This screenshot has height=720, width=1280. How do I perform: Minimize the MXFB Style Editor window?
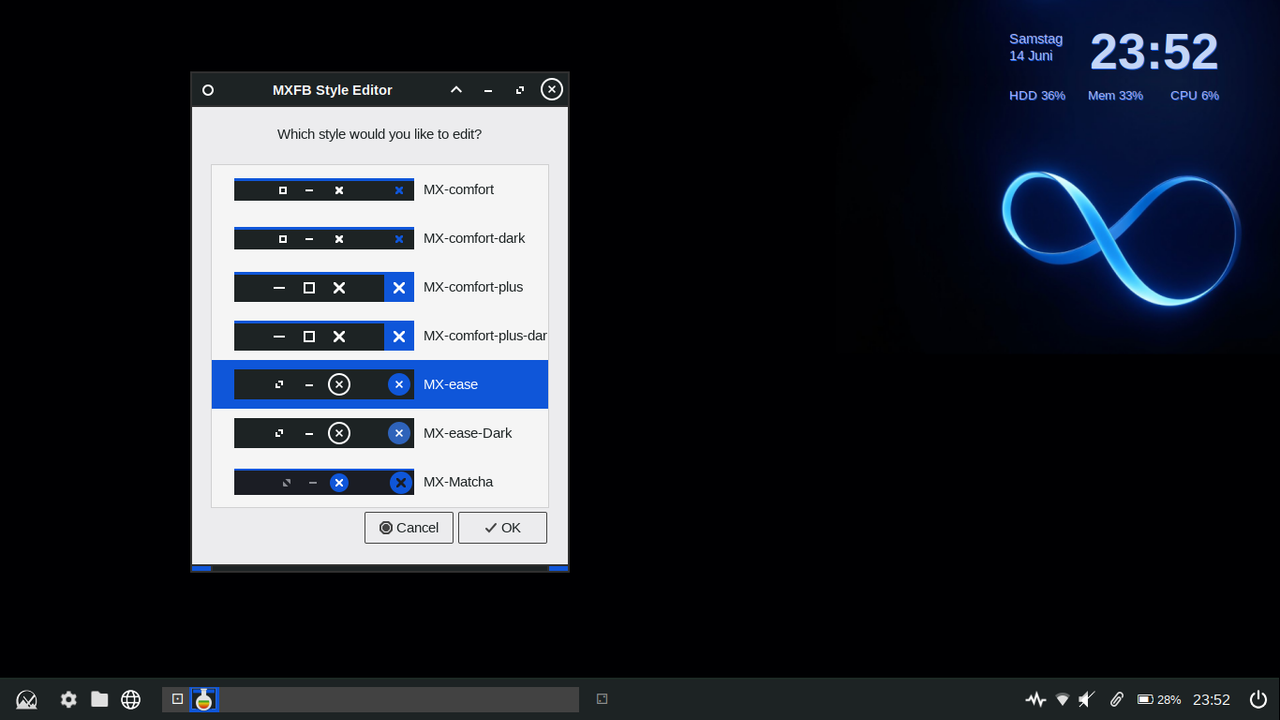coord(488,90)
